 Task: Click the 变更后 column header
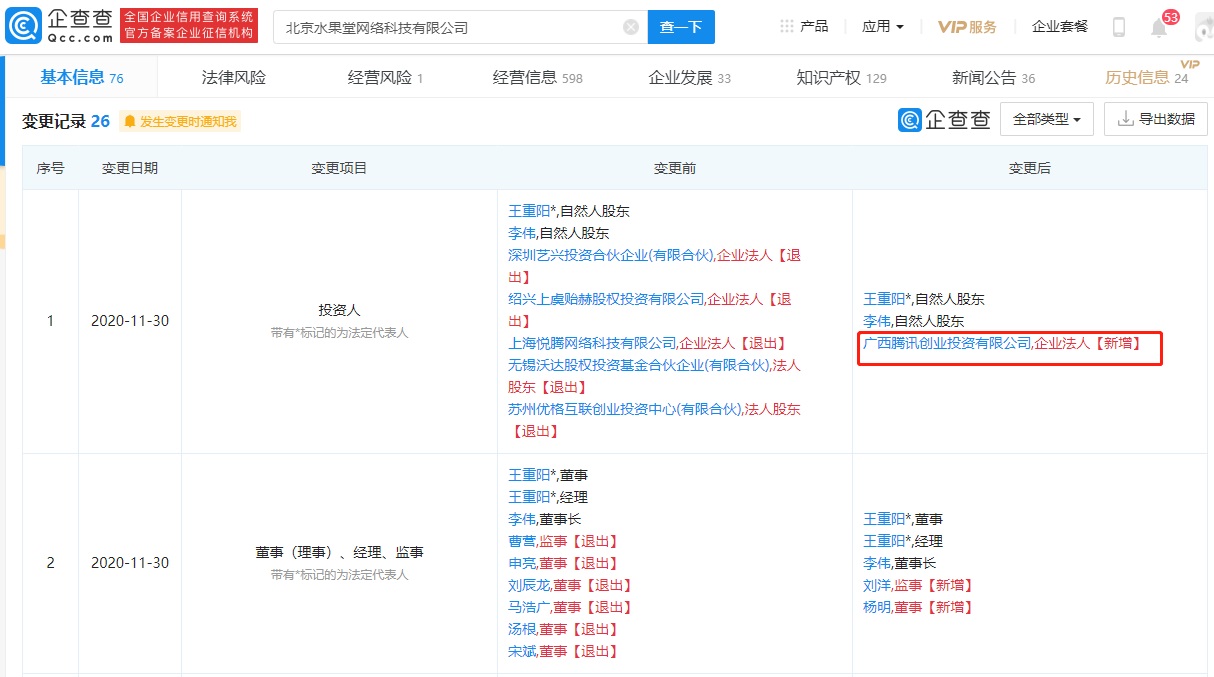coord(1029,168)
